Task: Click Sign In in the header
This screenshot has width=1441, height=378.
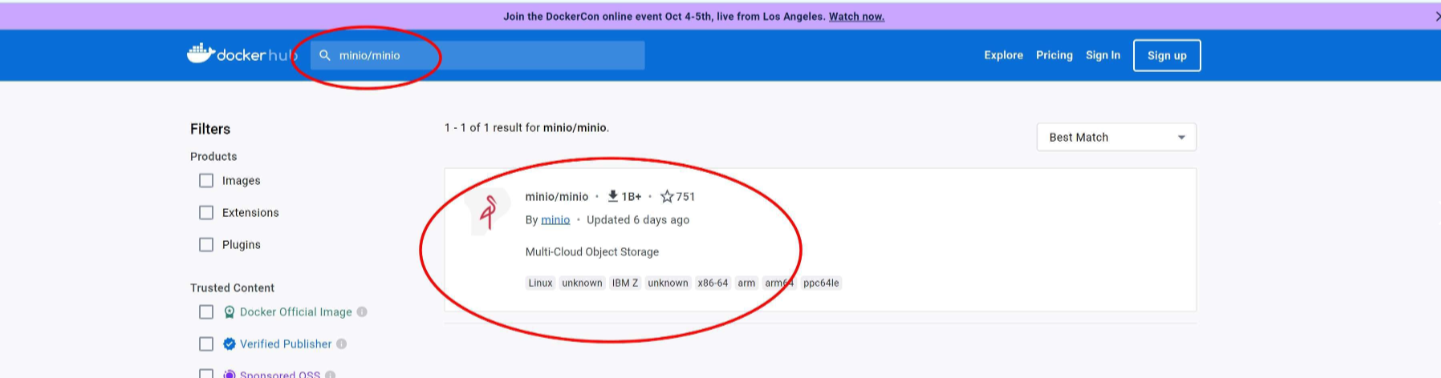Action: pos(1103,55)
